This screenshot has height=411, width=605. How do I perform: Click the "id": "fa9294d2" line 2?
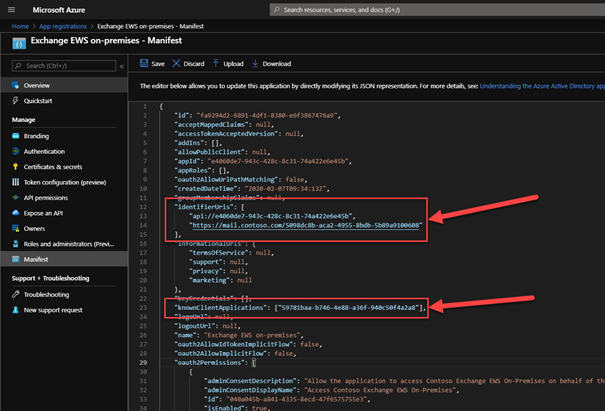[x=257, y=115]
